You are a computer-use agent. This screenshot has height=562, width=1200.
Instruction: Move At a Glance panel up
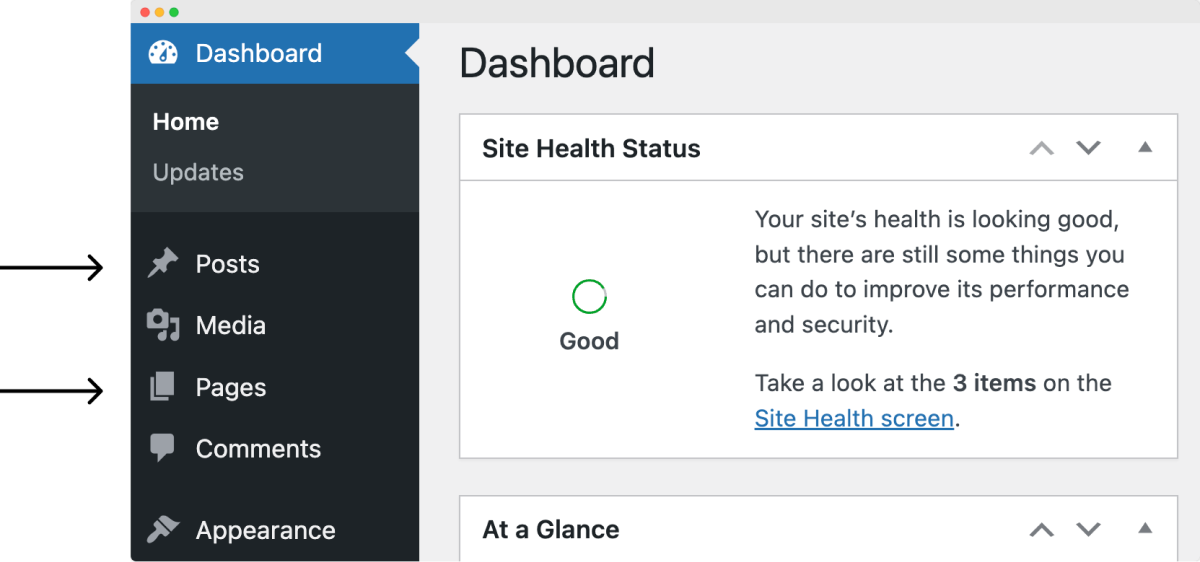click(x=1042, y=529)
